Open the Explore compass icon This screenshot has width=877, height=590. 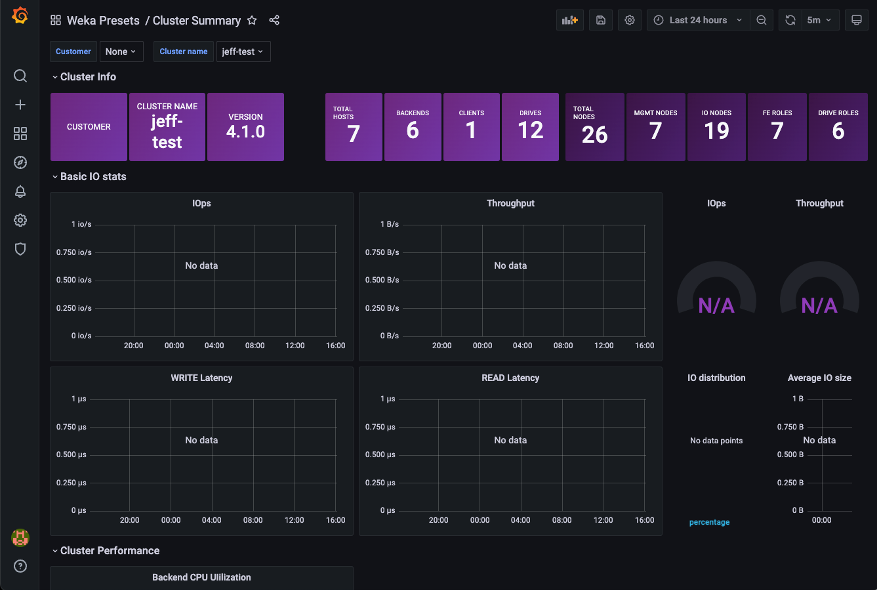point(20,163)
